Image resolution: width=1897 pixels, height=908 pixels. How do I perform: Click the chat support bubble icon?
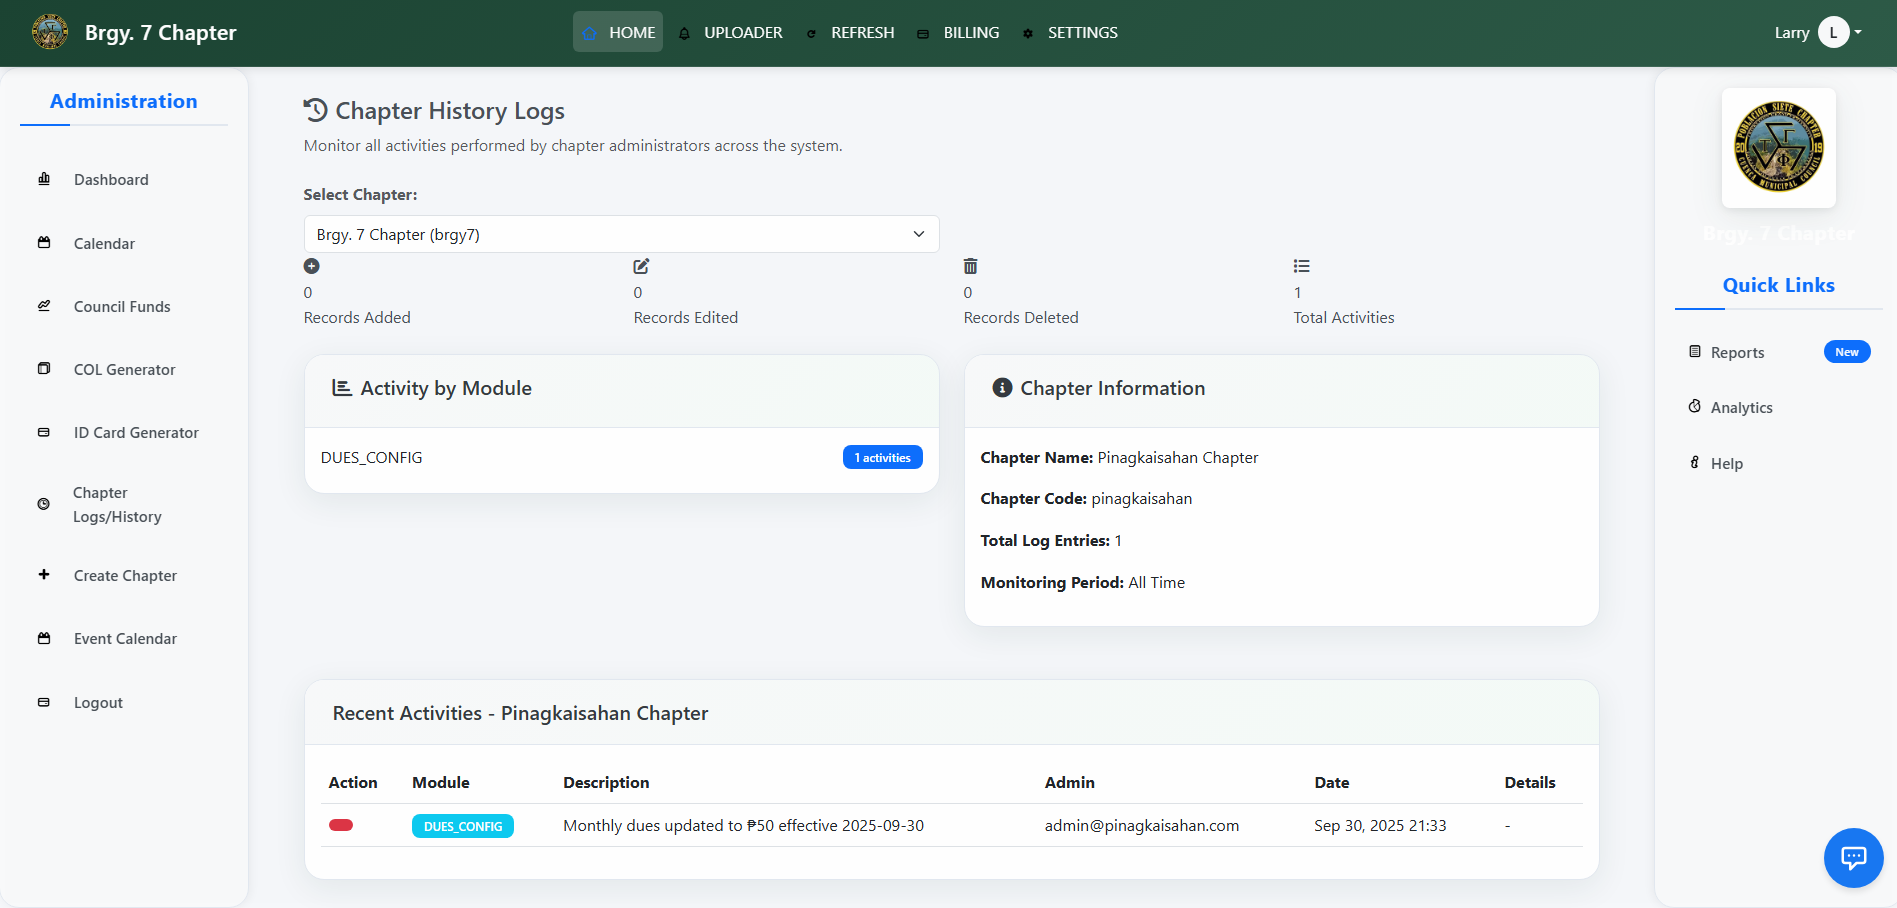coord(1853,857)
